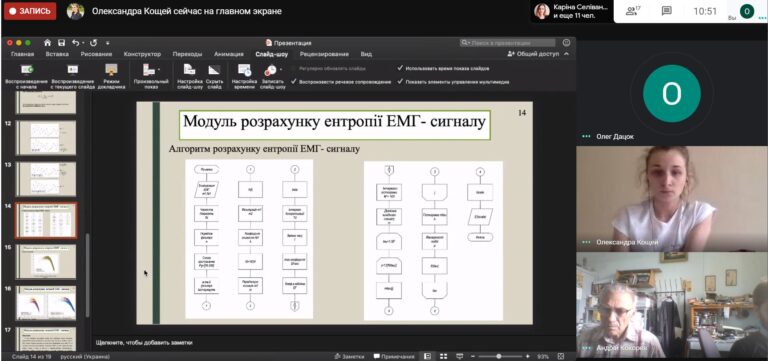Open Record Slide Show dropdown arrow
768x361 pixels.
[x=280, y=70]
